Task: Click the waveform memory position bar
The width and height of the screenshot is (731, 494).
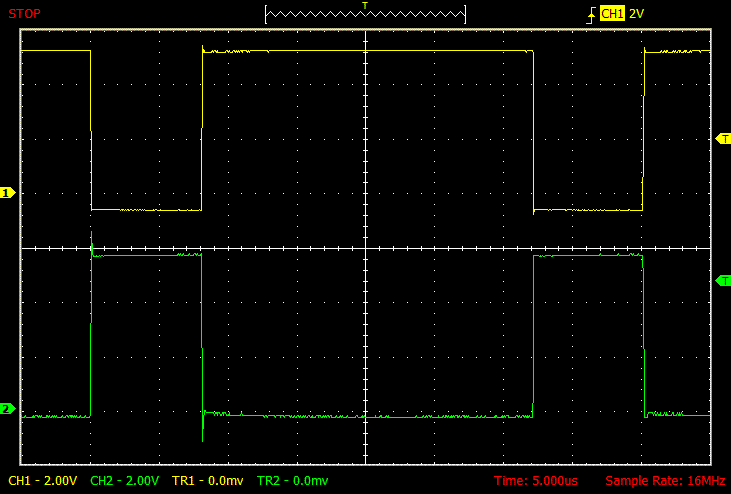Action: click(x=365, y=14)
